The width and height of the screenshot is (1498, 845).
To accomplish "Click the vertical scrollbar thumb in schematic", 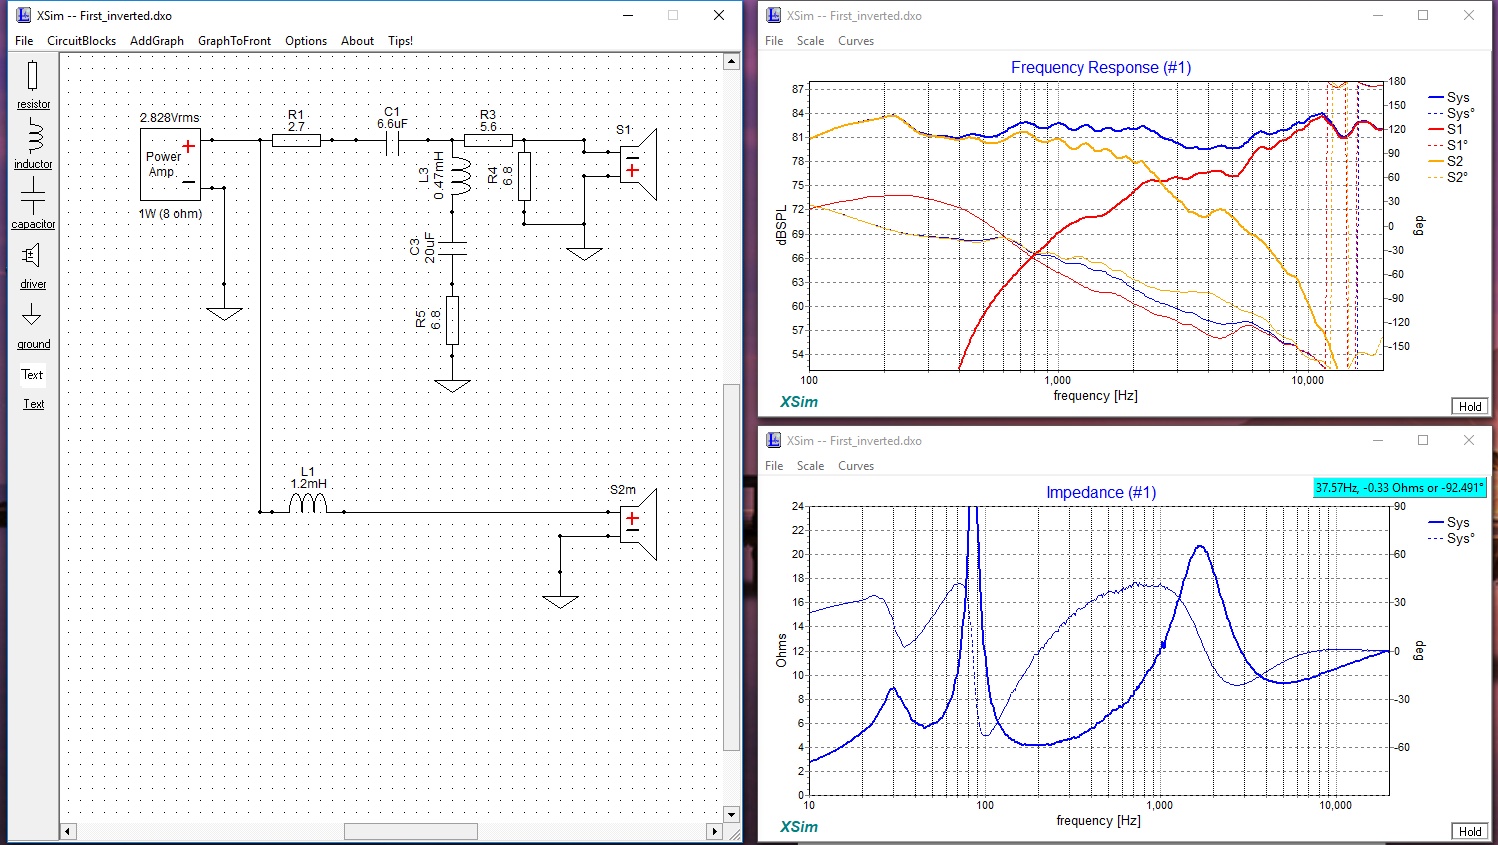I will coord(731,566).
